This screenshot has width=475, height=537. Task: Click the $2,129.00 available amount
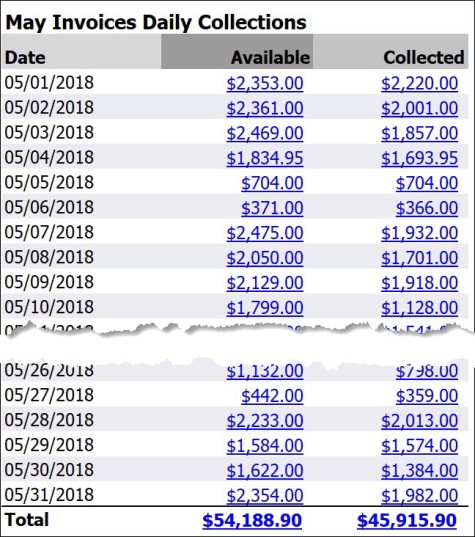coord(265,283)
